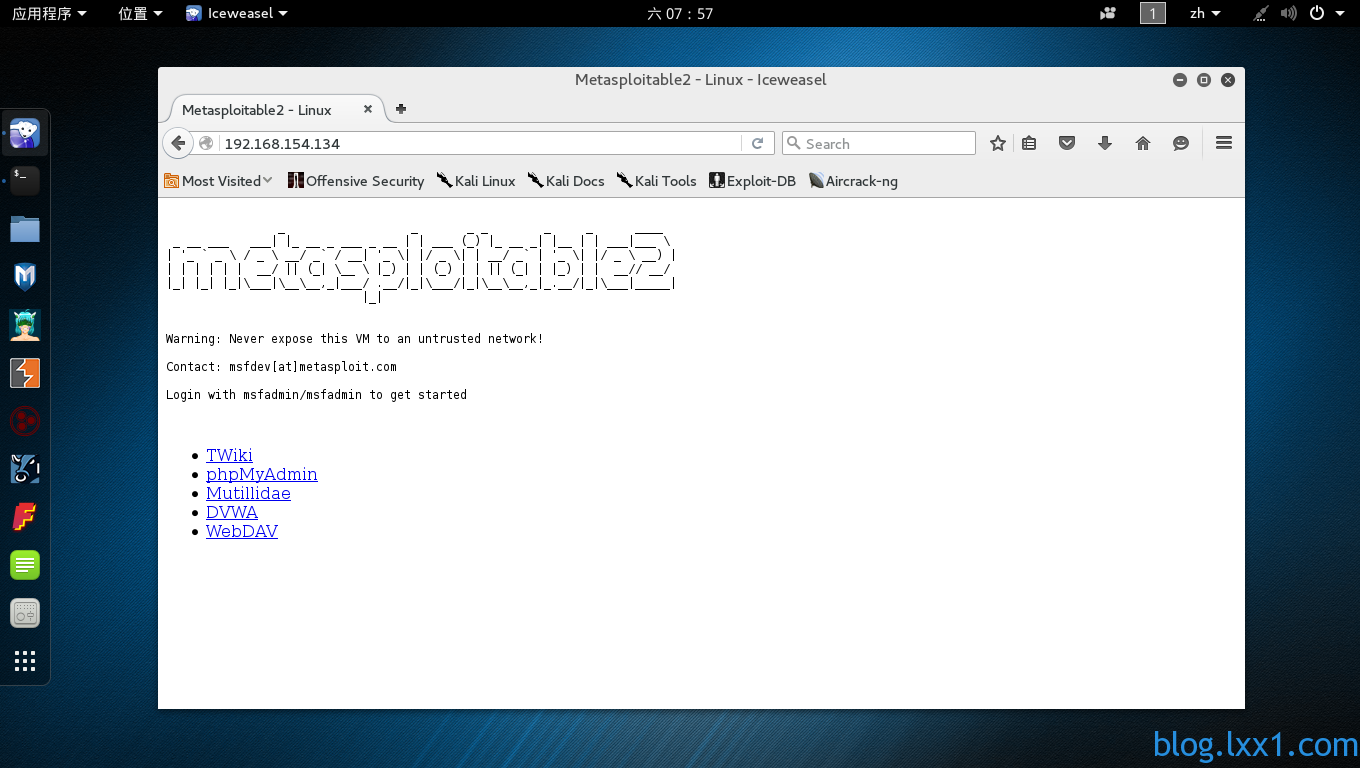Open the green notes dock icon
This screenshot has height=768, width=1360.
[25, 565]
